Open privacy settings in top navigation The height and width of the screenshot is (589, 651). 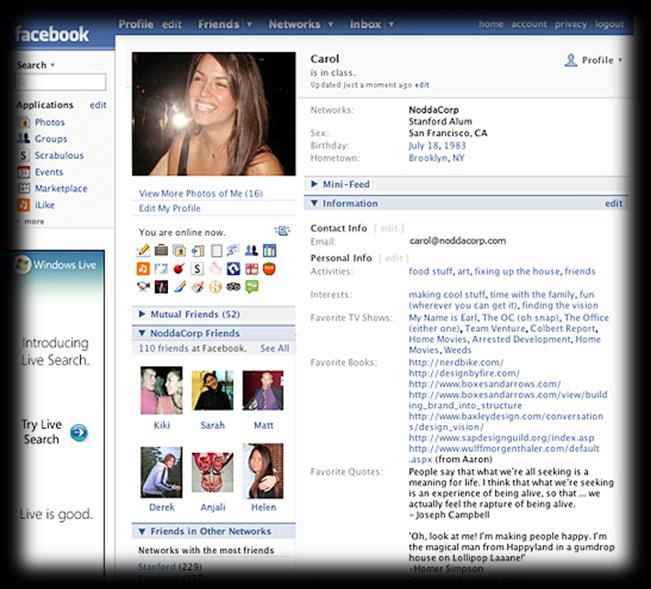tap(571, 24)
